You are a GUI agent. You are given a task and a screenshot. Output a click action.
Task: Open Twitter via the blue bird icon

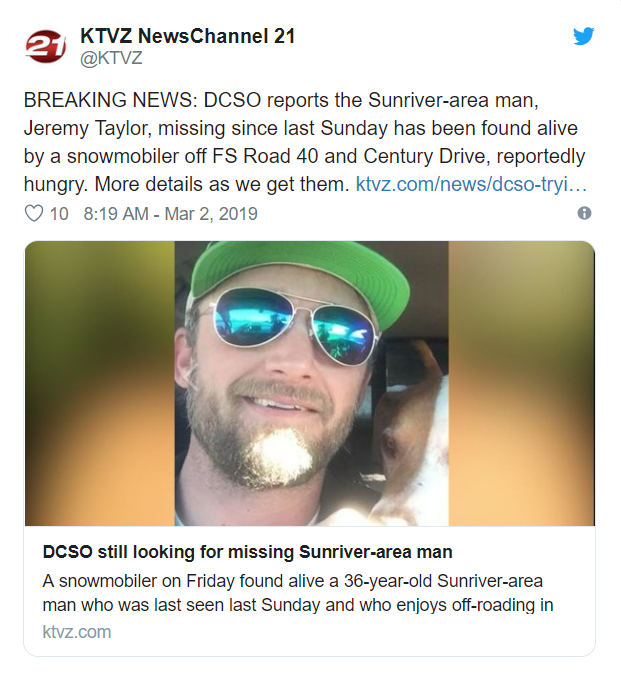[583, 36]
